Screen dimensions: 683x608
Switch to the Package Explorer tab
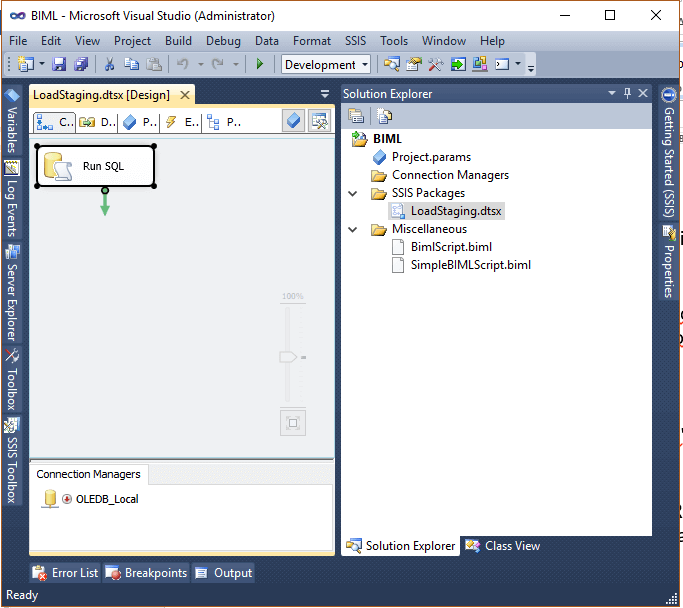[x=224, y=122]
